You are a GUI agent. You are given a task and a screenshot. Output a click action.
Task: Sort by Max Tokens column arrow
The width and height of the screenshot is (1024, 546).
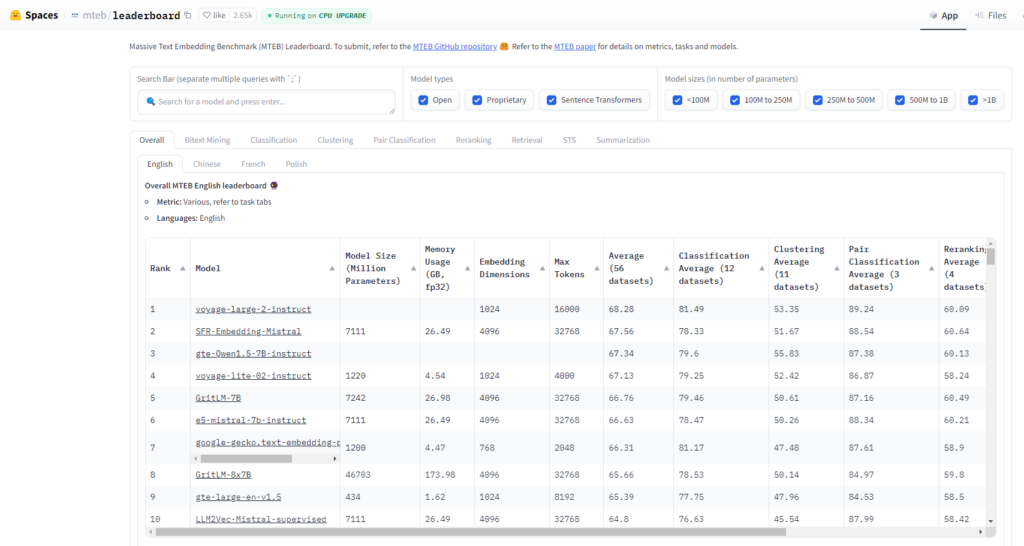coord(597,268)
